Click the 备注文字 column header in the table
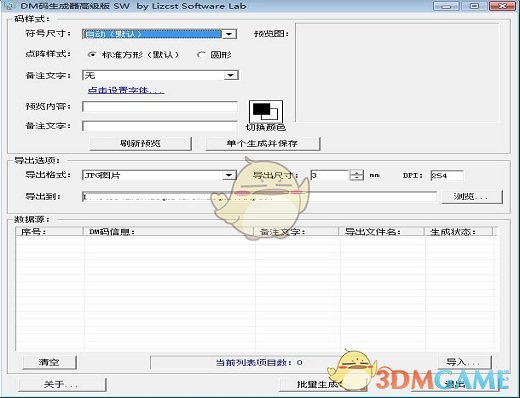 click(x=296, y=232)
